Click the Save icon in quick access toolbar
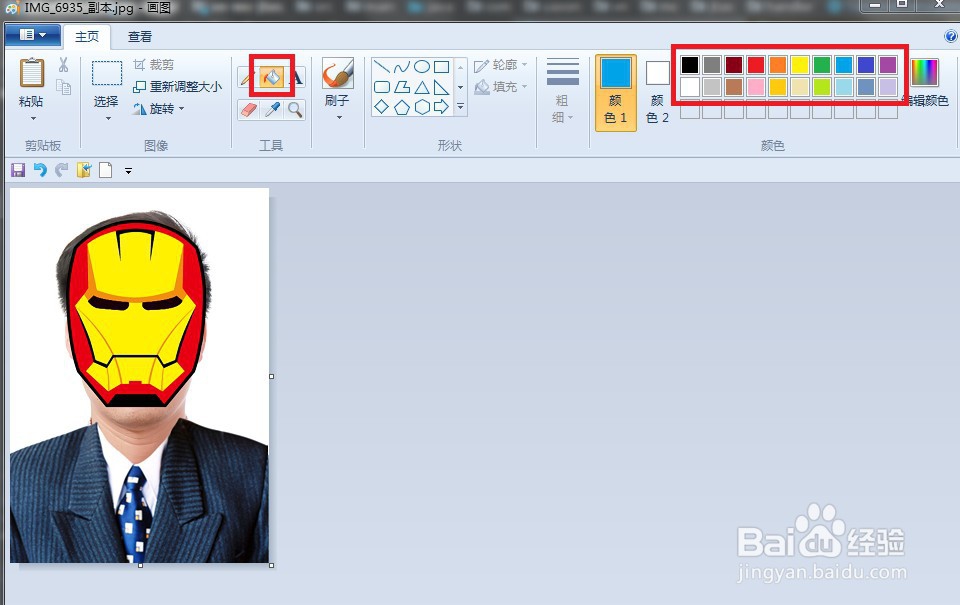The image size is (960, 605). point(18,170)
